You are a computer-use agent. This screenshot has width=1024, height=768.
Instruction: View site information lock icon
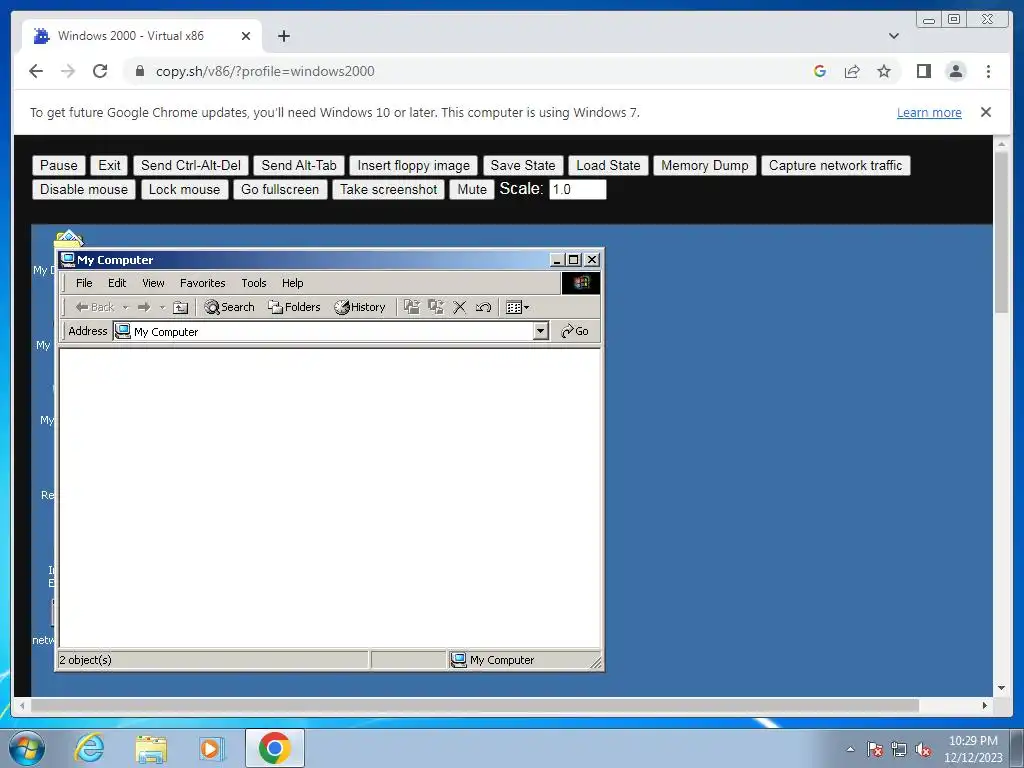[x=140, y=71]
